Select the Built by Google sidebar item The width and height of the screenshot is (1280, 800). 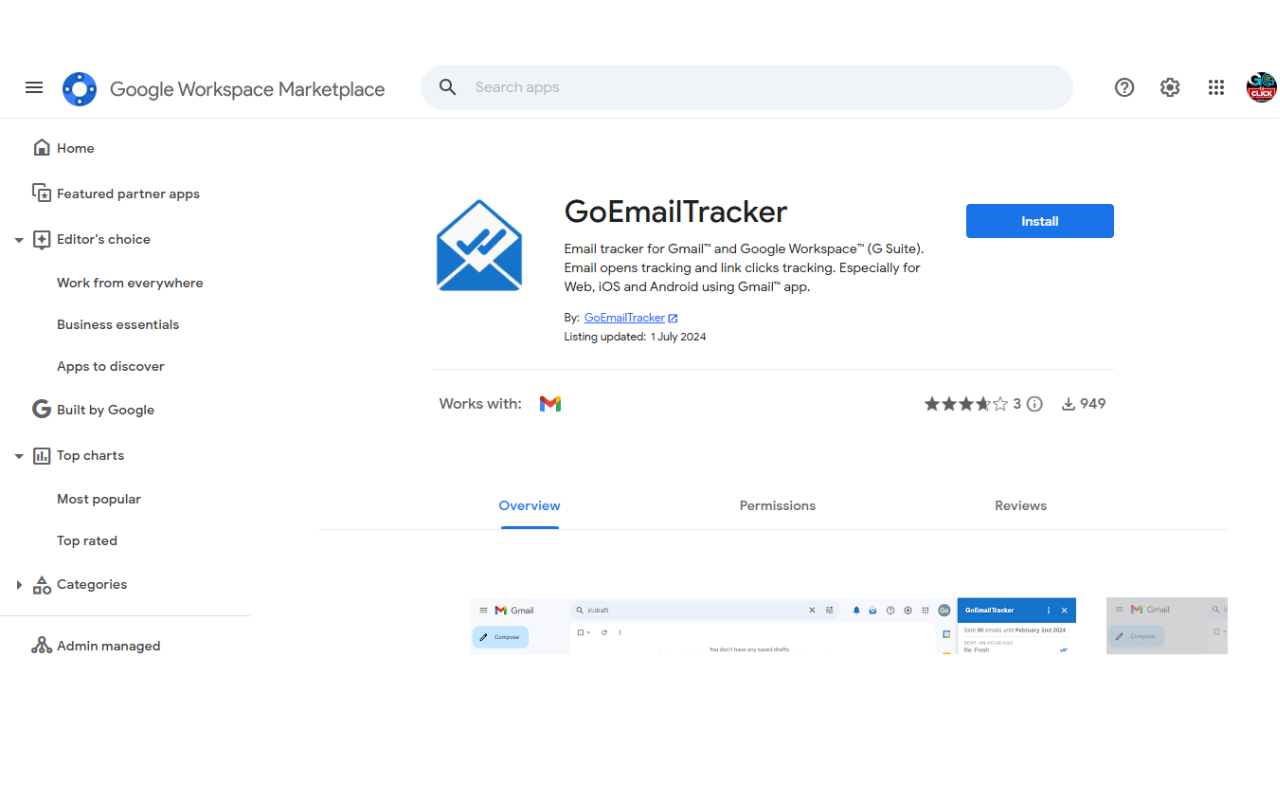point(106,409)
